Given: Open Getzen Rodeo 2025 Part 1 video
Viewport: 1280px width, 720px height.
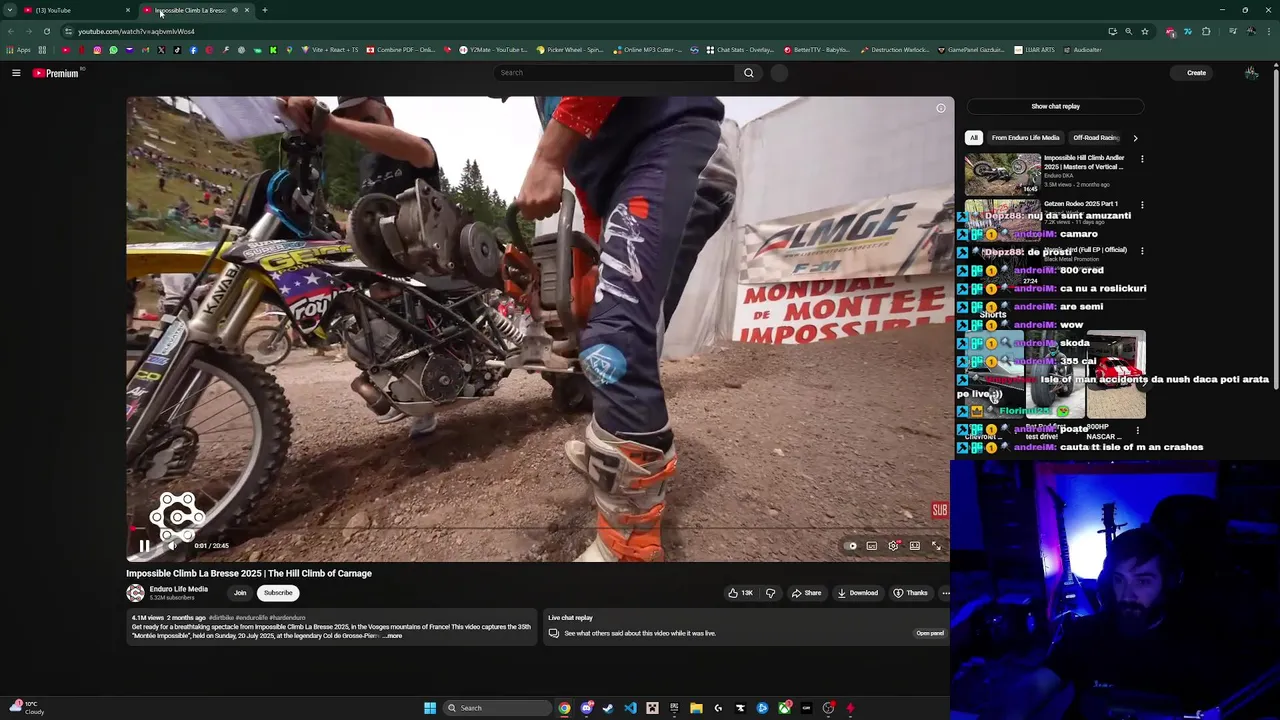Looking at the screenshot, I should (1081, 204).
